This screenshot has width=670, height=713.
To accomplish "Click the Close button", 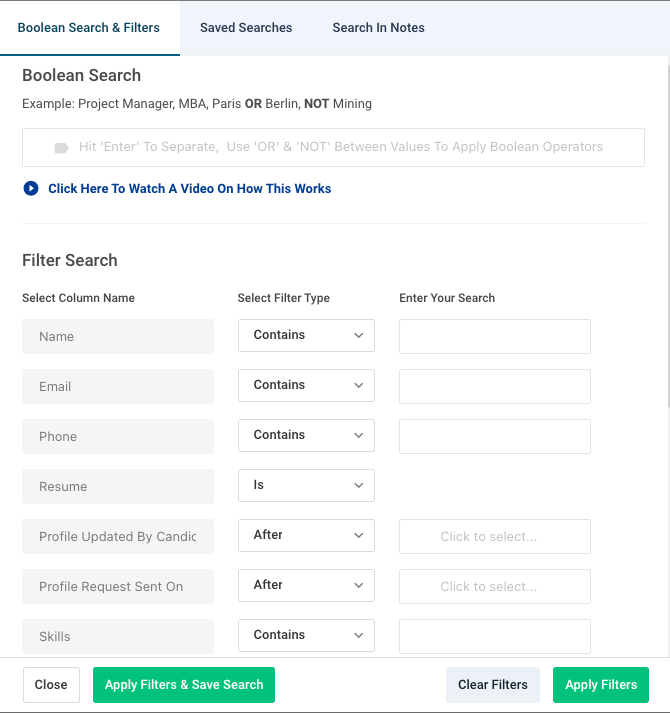I will tap(51, 685).
